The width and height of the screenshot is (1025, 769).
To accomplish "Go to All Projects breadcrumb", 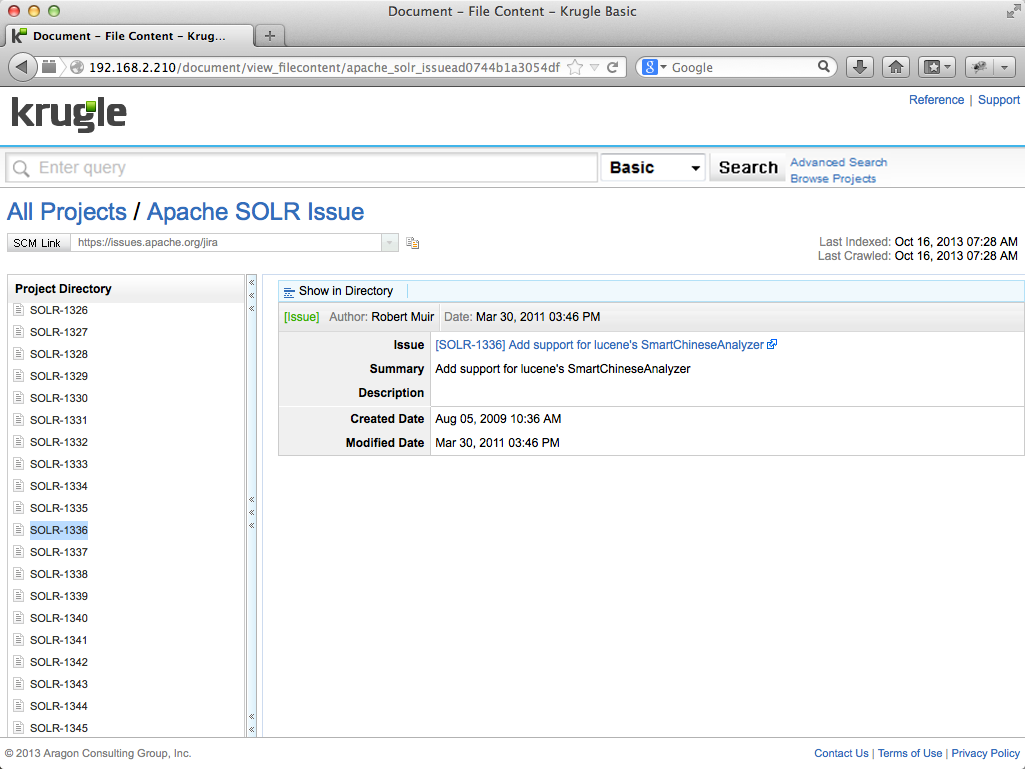I will click(x=67, y=212).
